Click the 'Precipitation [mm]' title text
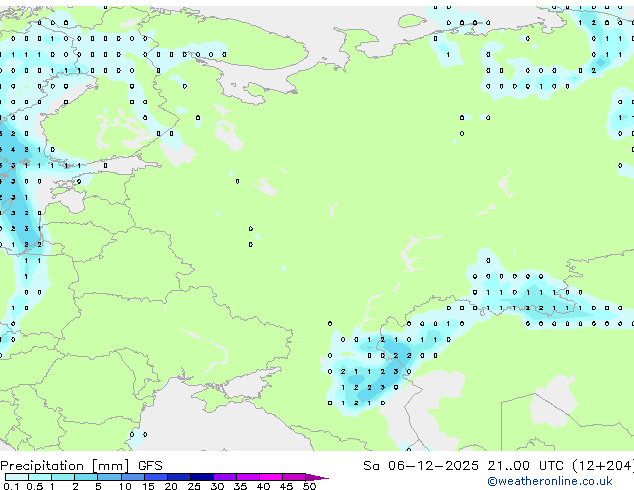634x490 pixels. [x=65, y=466]
